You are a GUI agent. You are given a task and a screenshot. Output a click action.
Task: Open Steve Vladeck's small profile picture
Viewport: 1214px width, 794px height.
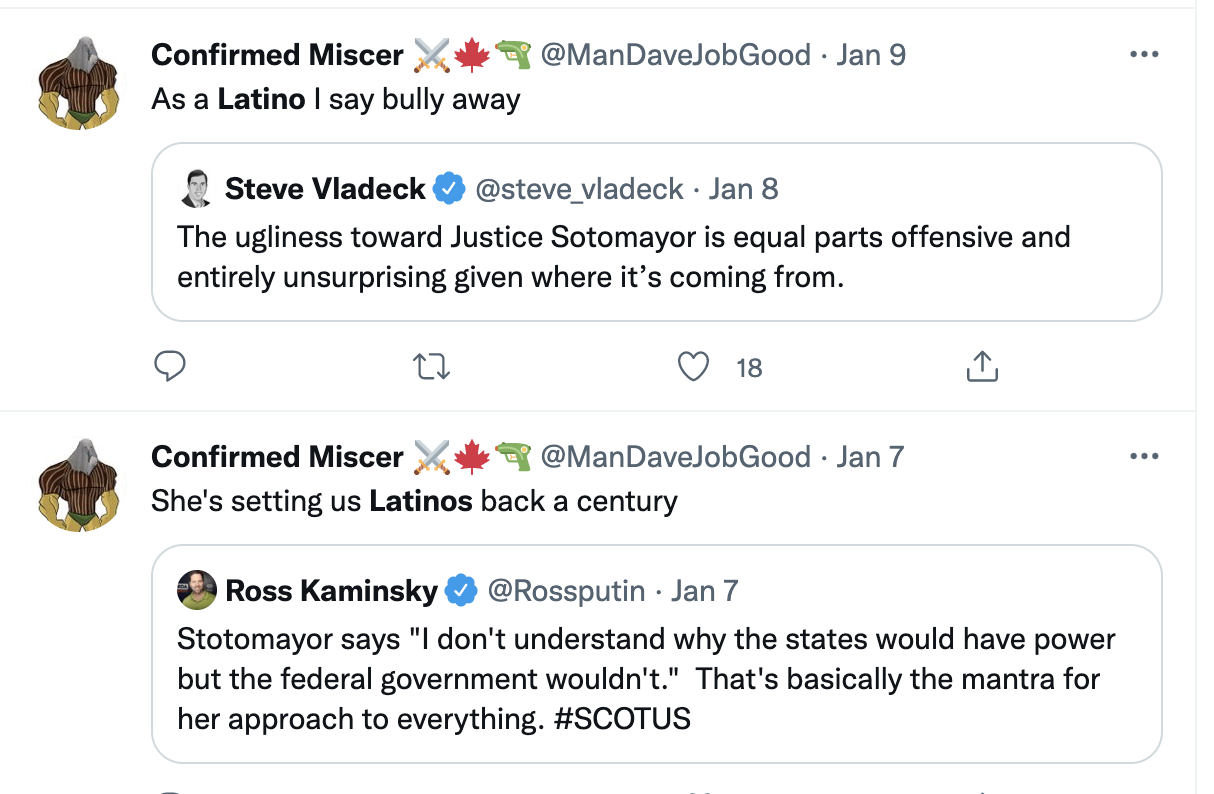coord(196,188)
